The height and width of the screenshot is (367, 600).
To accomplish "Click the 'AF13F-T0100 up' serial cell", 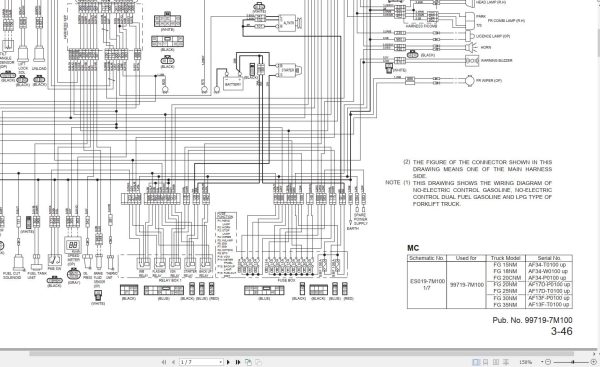I will tap(549, 305).
